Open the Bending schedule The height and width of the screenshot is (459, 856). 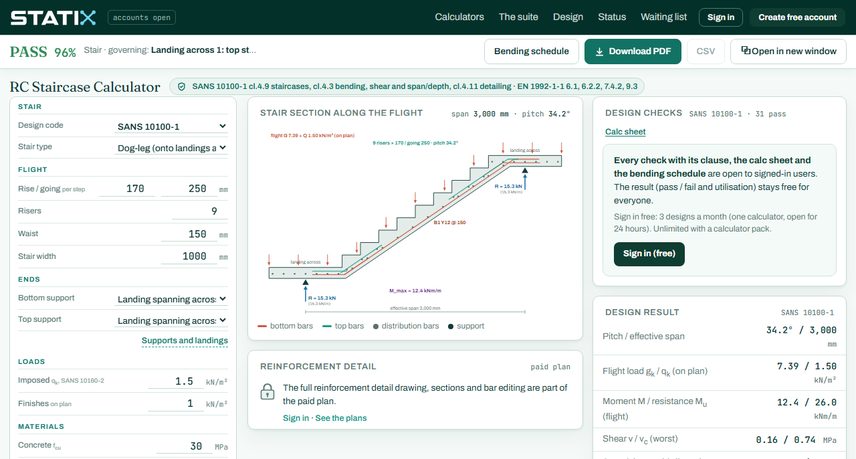(x=531, y=51)
